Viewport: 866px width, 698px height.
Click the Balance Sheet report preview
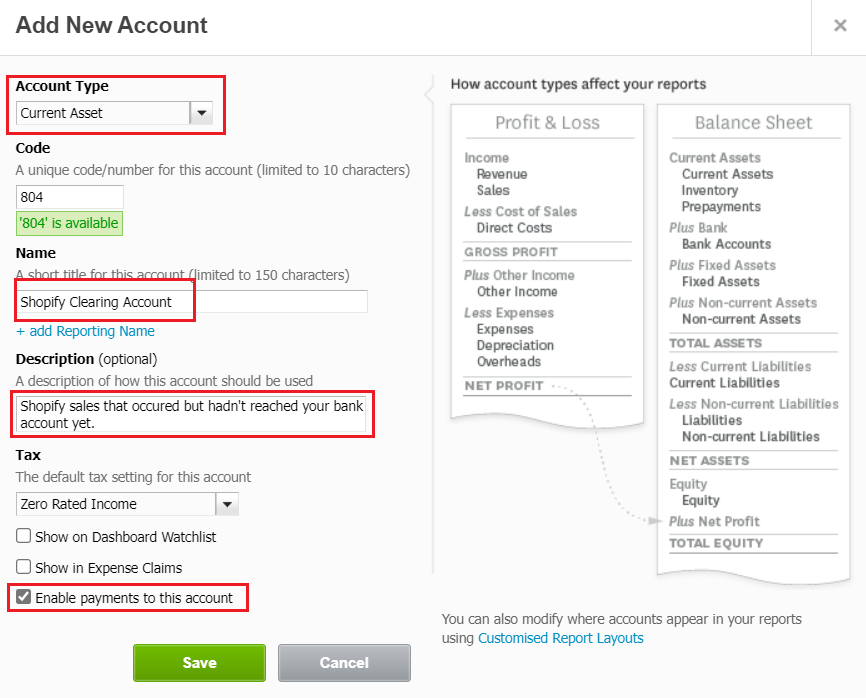754,122
